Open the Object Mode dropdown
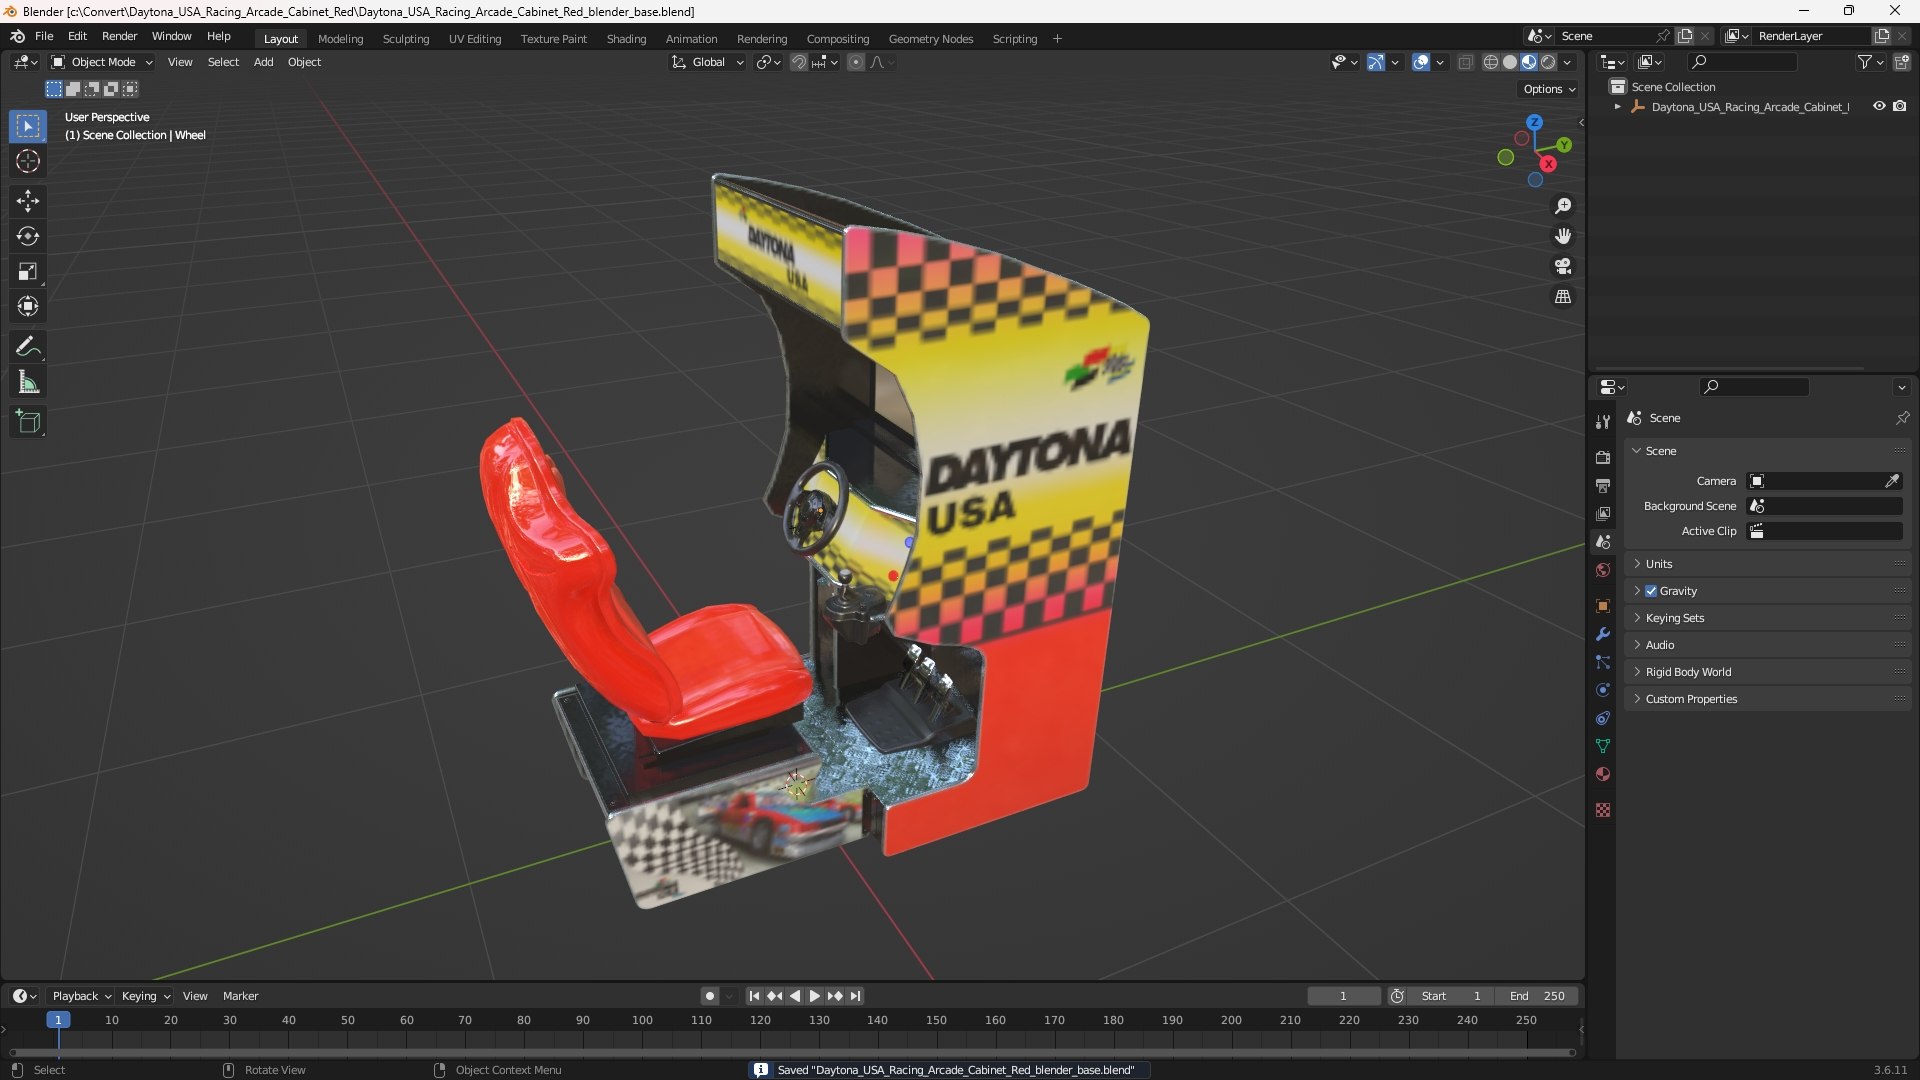The height and width of the screenshot is (1080, 1920). (101, 62)
